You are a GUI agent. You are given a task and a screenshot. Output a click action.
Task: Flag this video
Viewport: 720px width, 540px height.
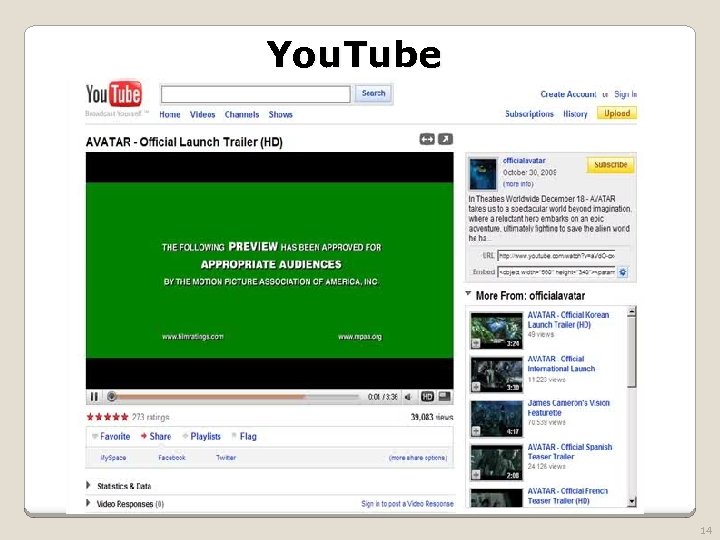coord(244,436)
